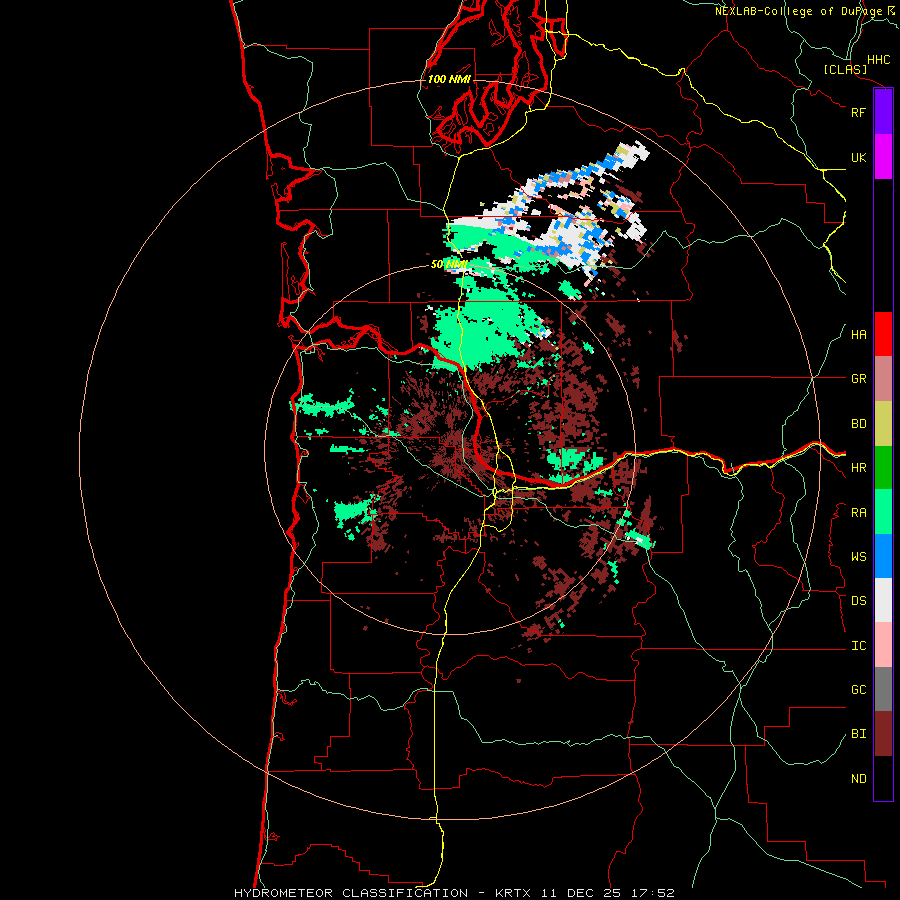Click the UK legend label

pos(858,157)
